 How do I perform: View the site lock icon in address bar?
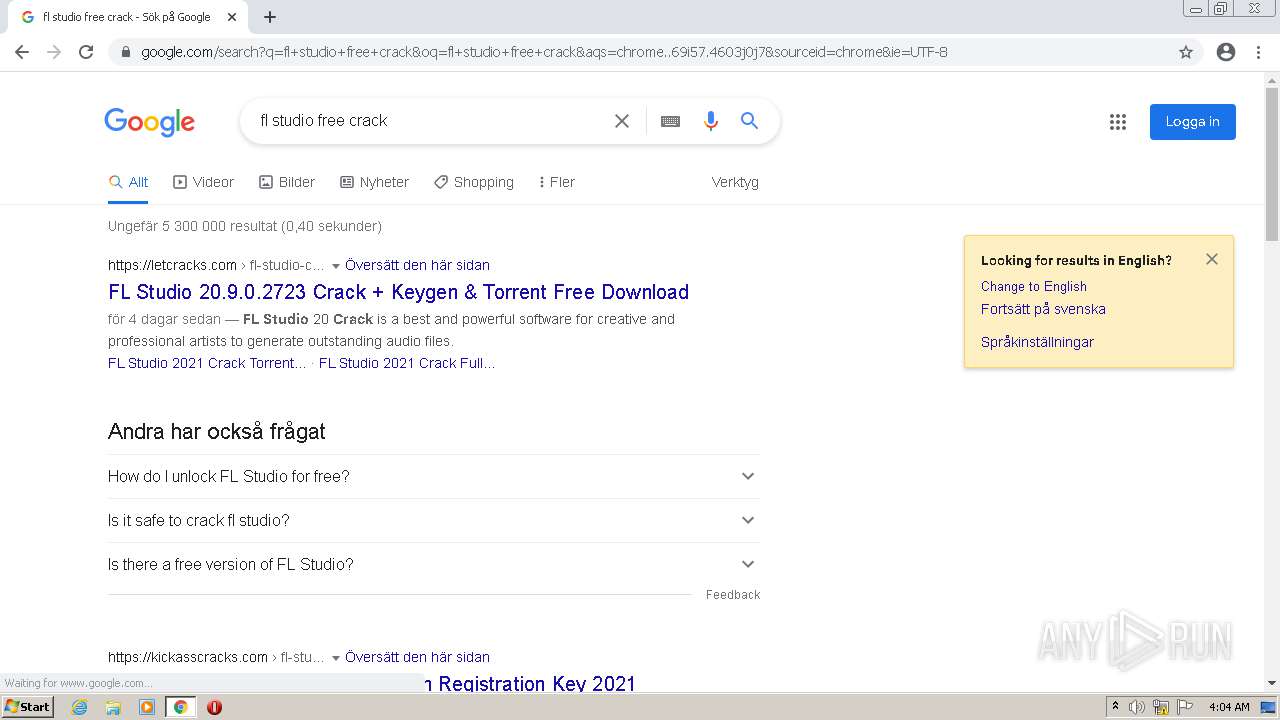(125, 52)
